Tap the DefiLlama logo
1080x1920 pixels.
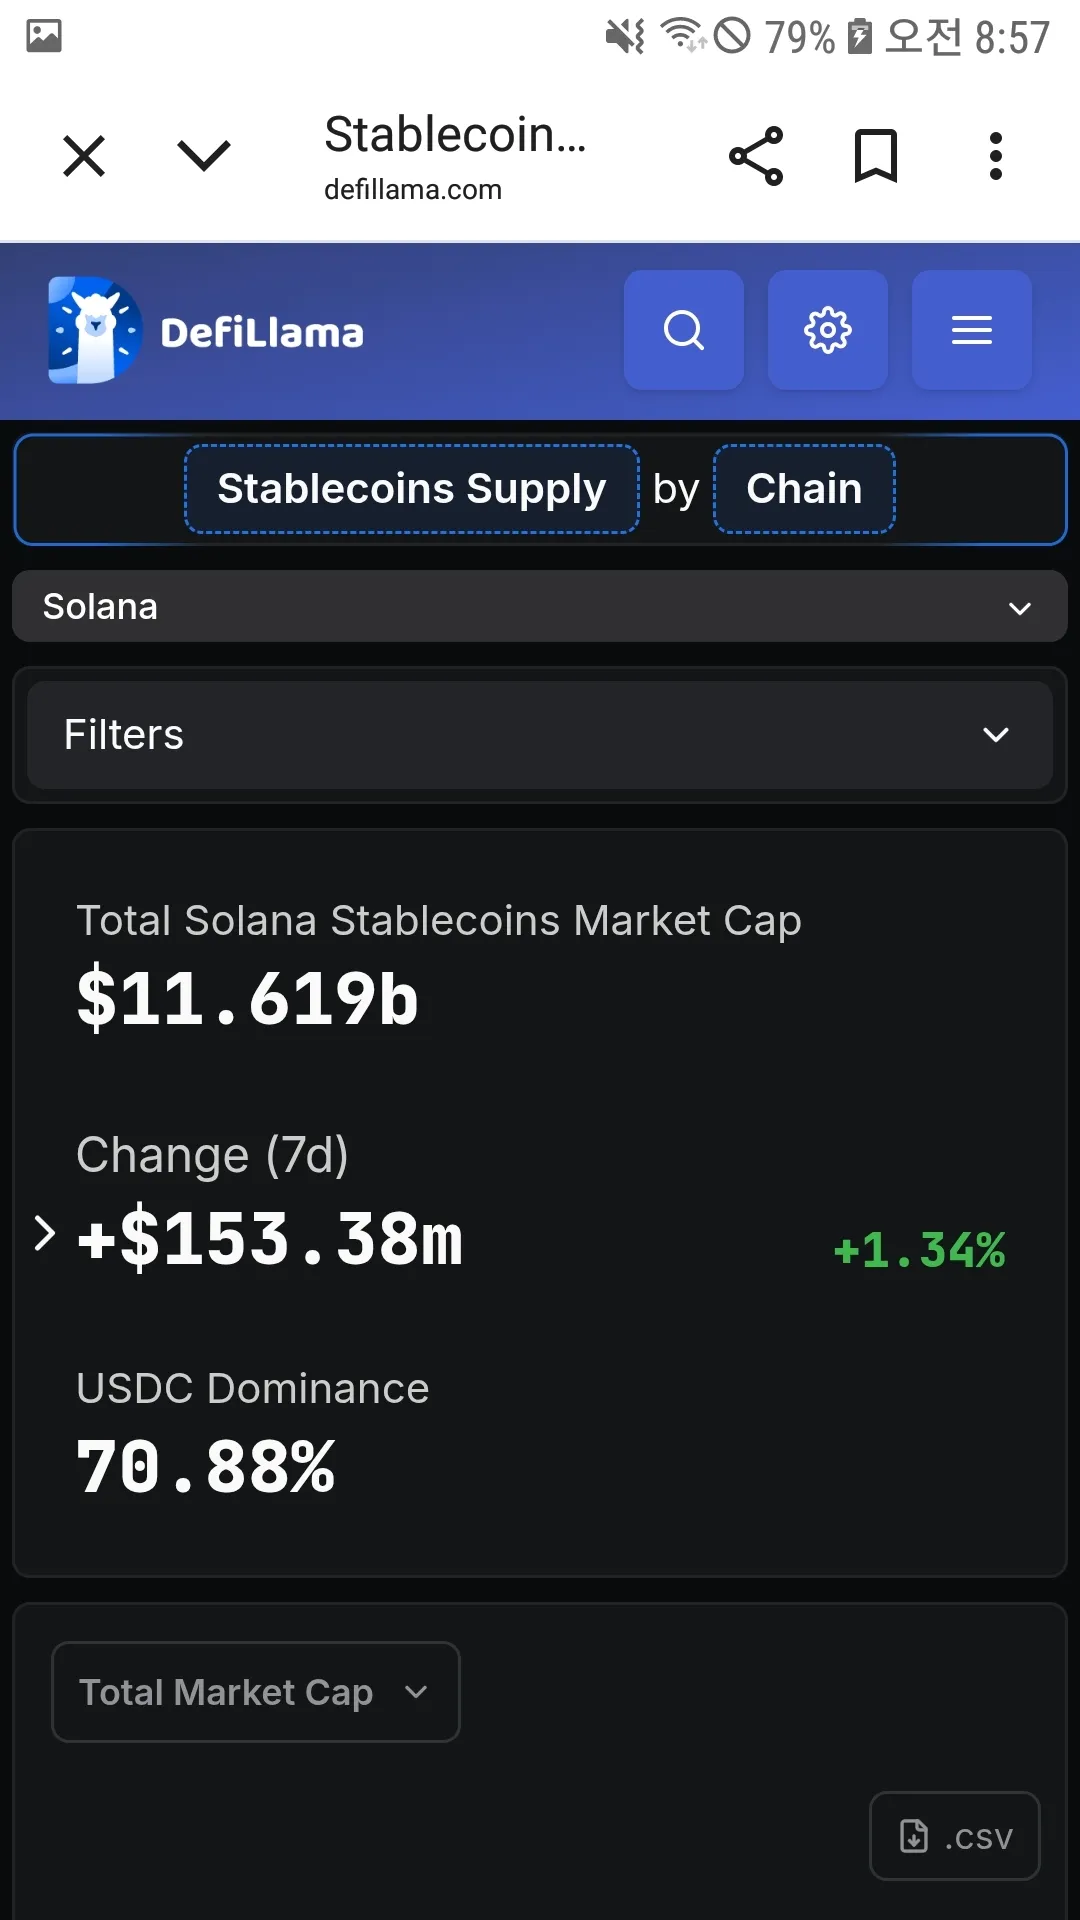click(207, 331)
